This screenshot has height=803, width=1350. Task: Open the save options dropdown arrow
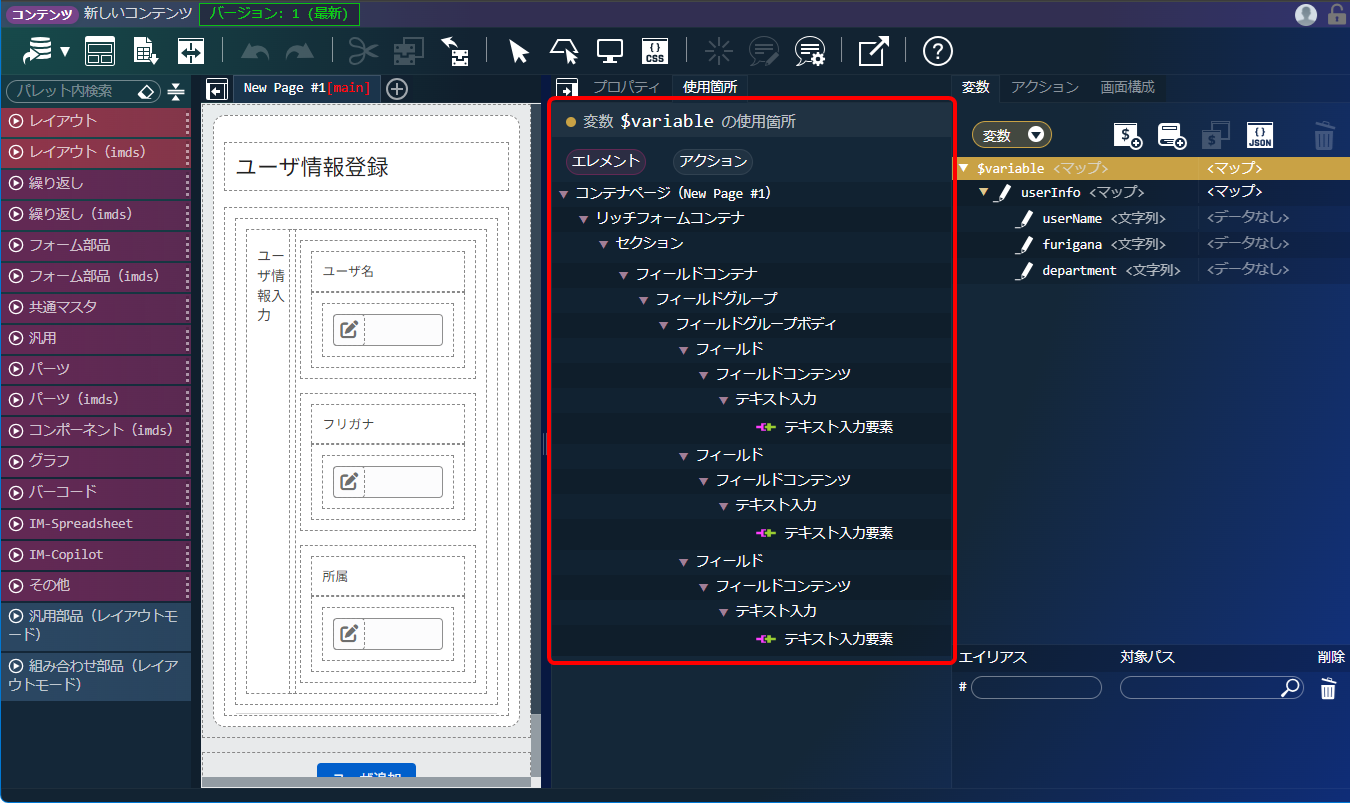[65, 52]
